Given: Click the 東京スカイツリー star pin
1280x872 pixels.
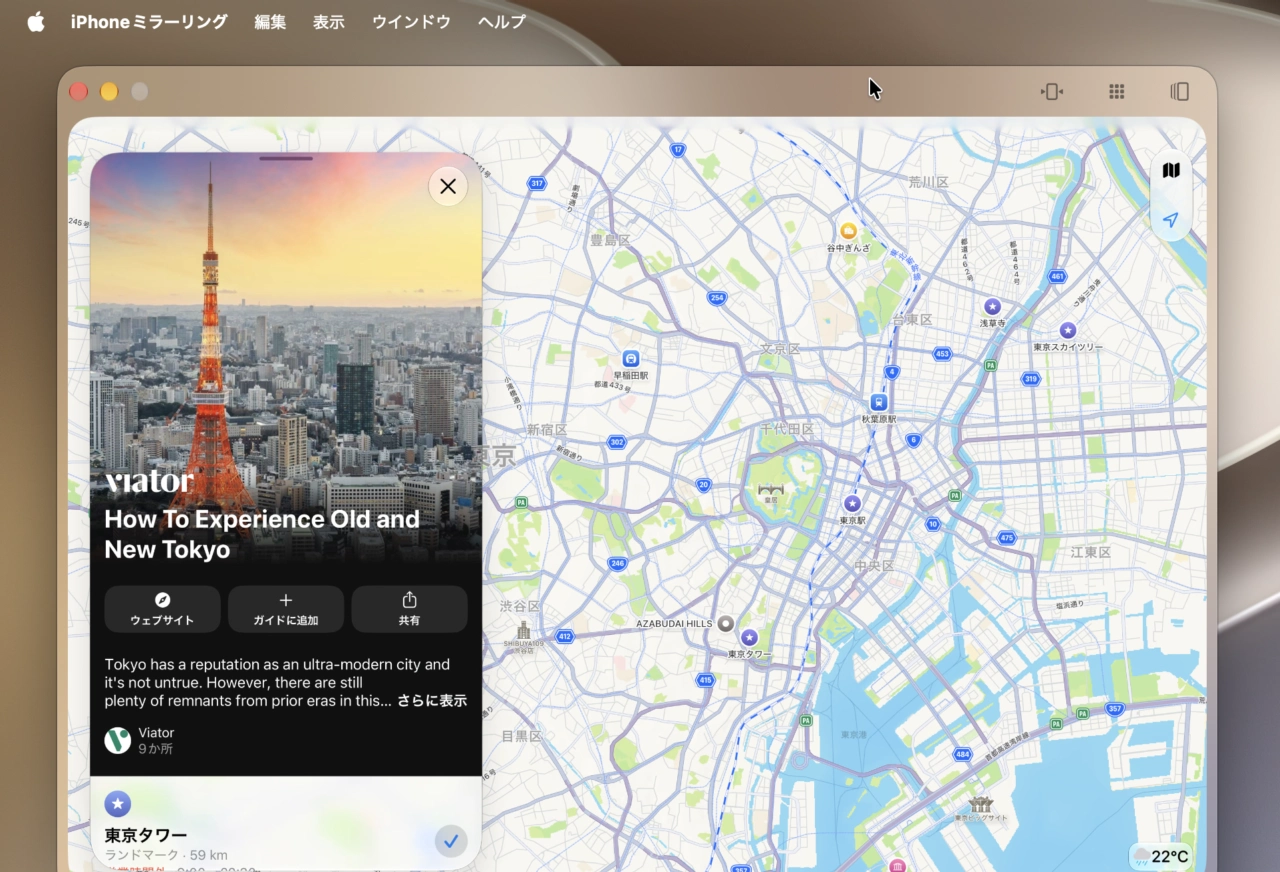Looking at the screenshot, I should click(x=1068, y=330).
